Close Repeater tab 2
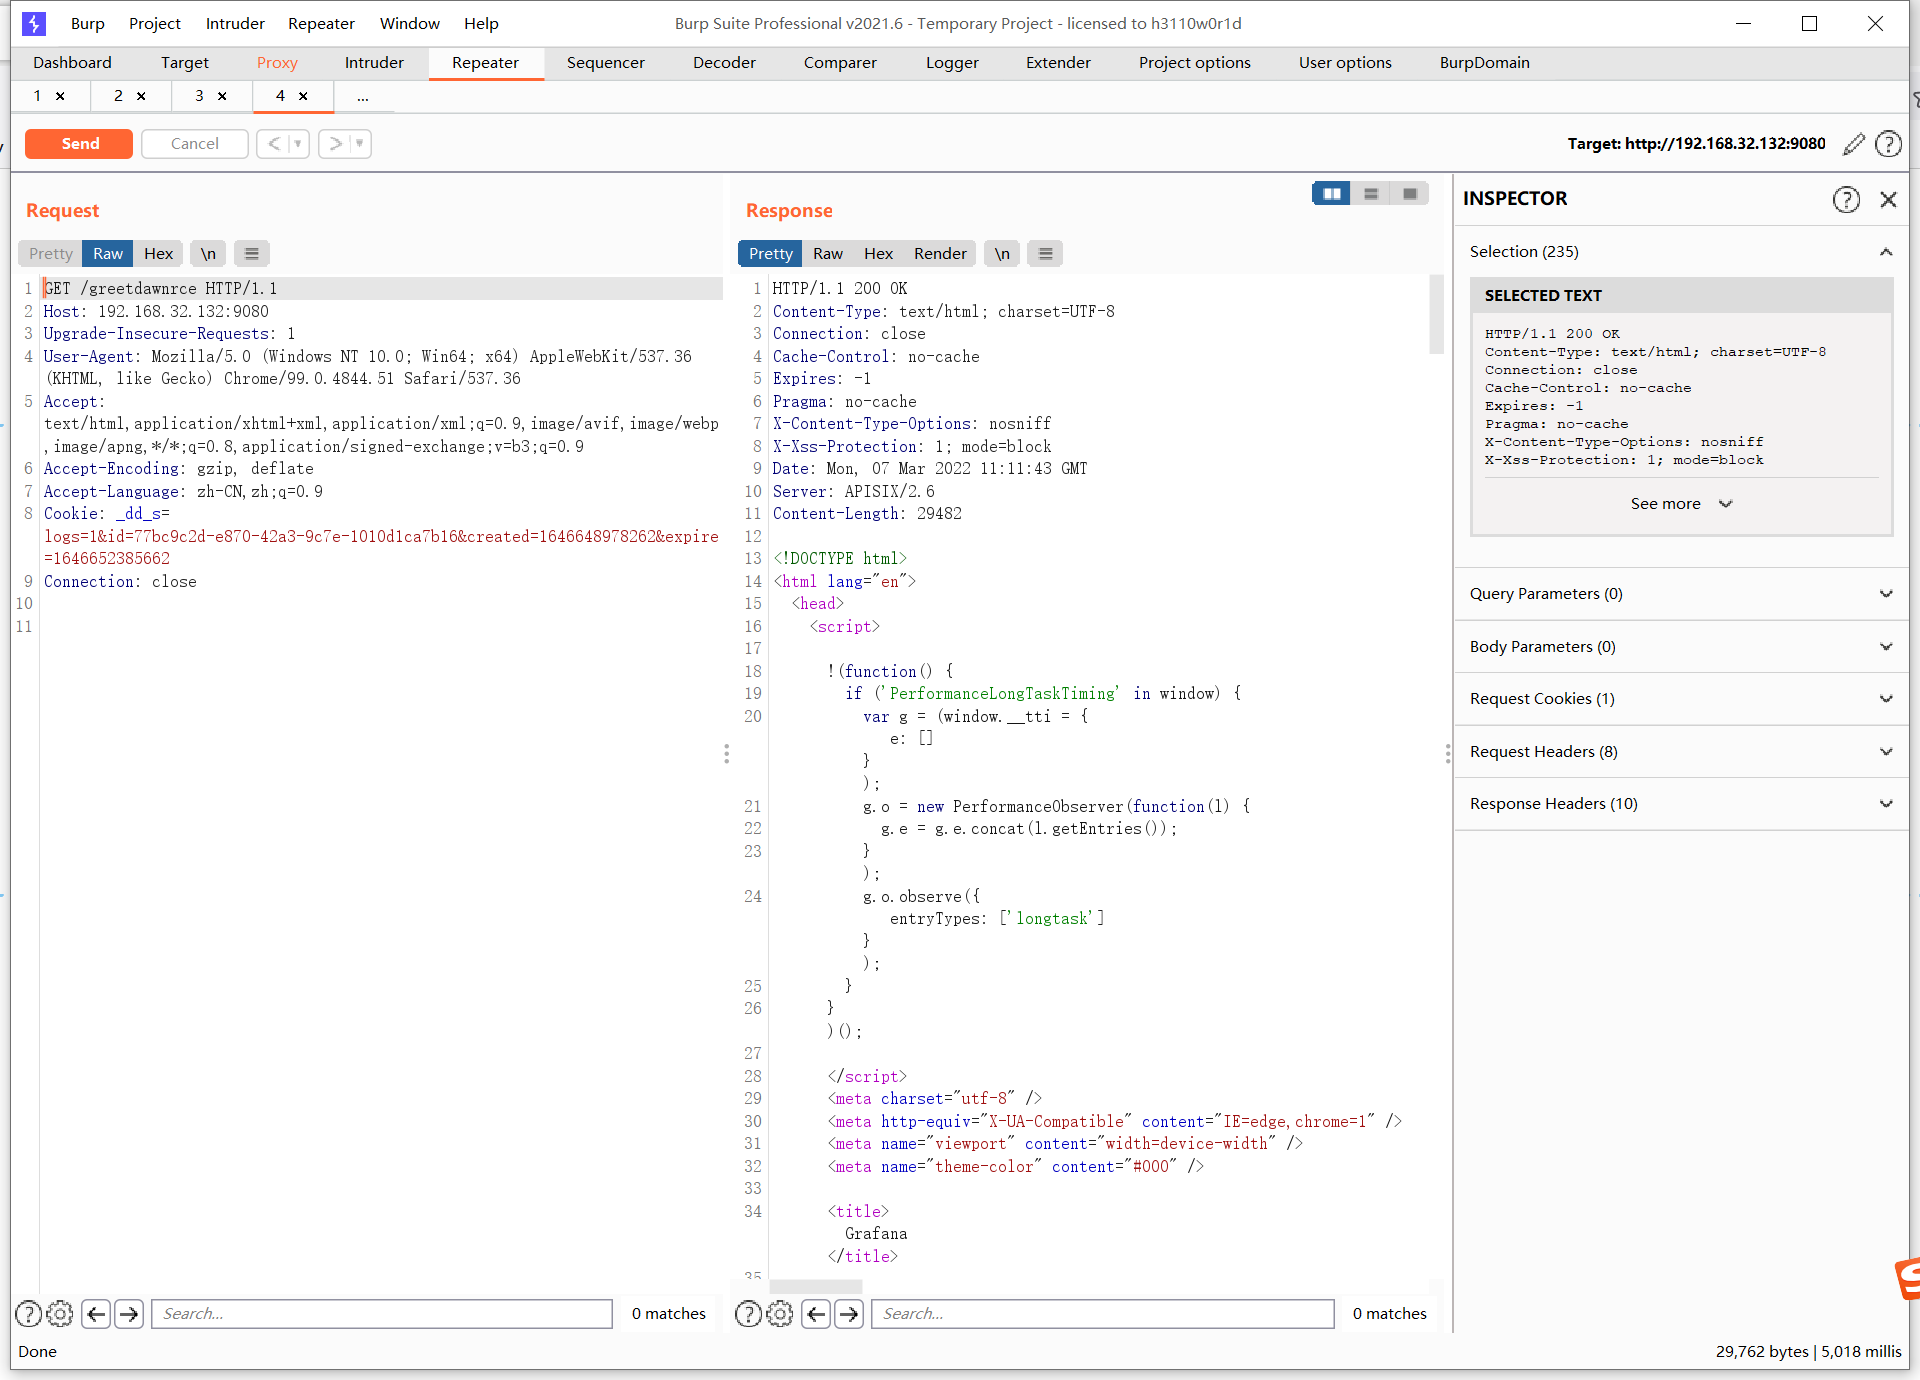The image size is (1920, 1380). tap(141, 96)
